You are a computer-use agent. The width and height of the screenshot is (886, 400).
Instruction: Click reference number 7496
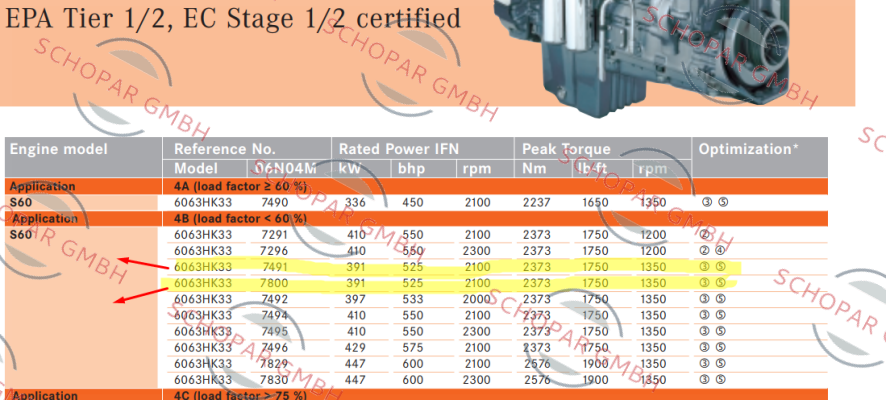274,347
